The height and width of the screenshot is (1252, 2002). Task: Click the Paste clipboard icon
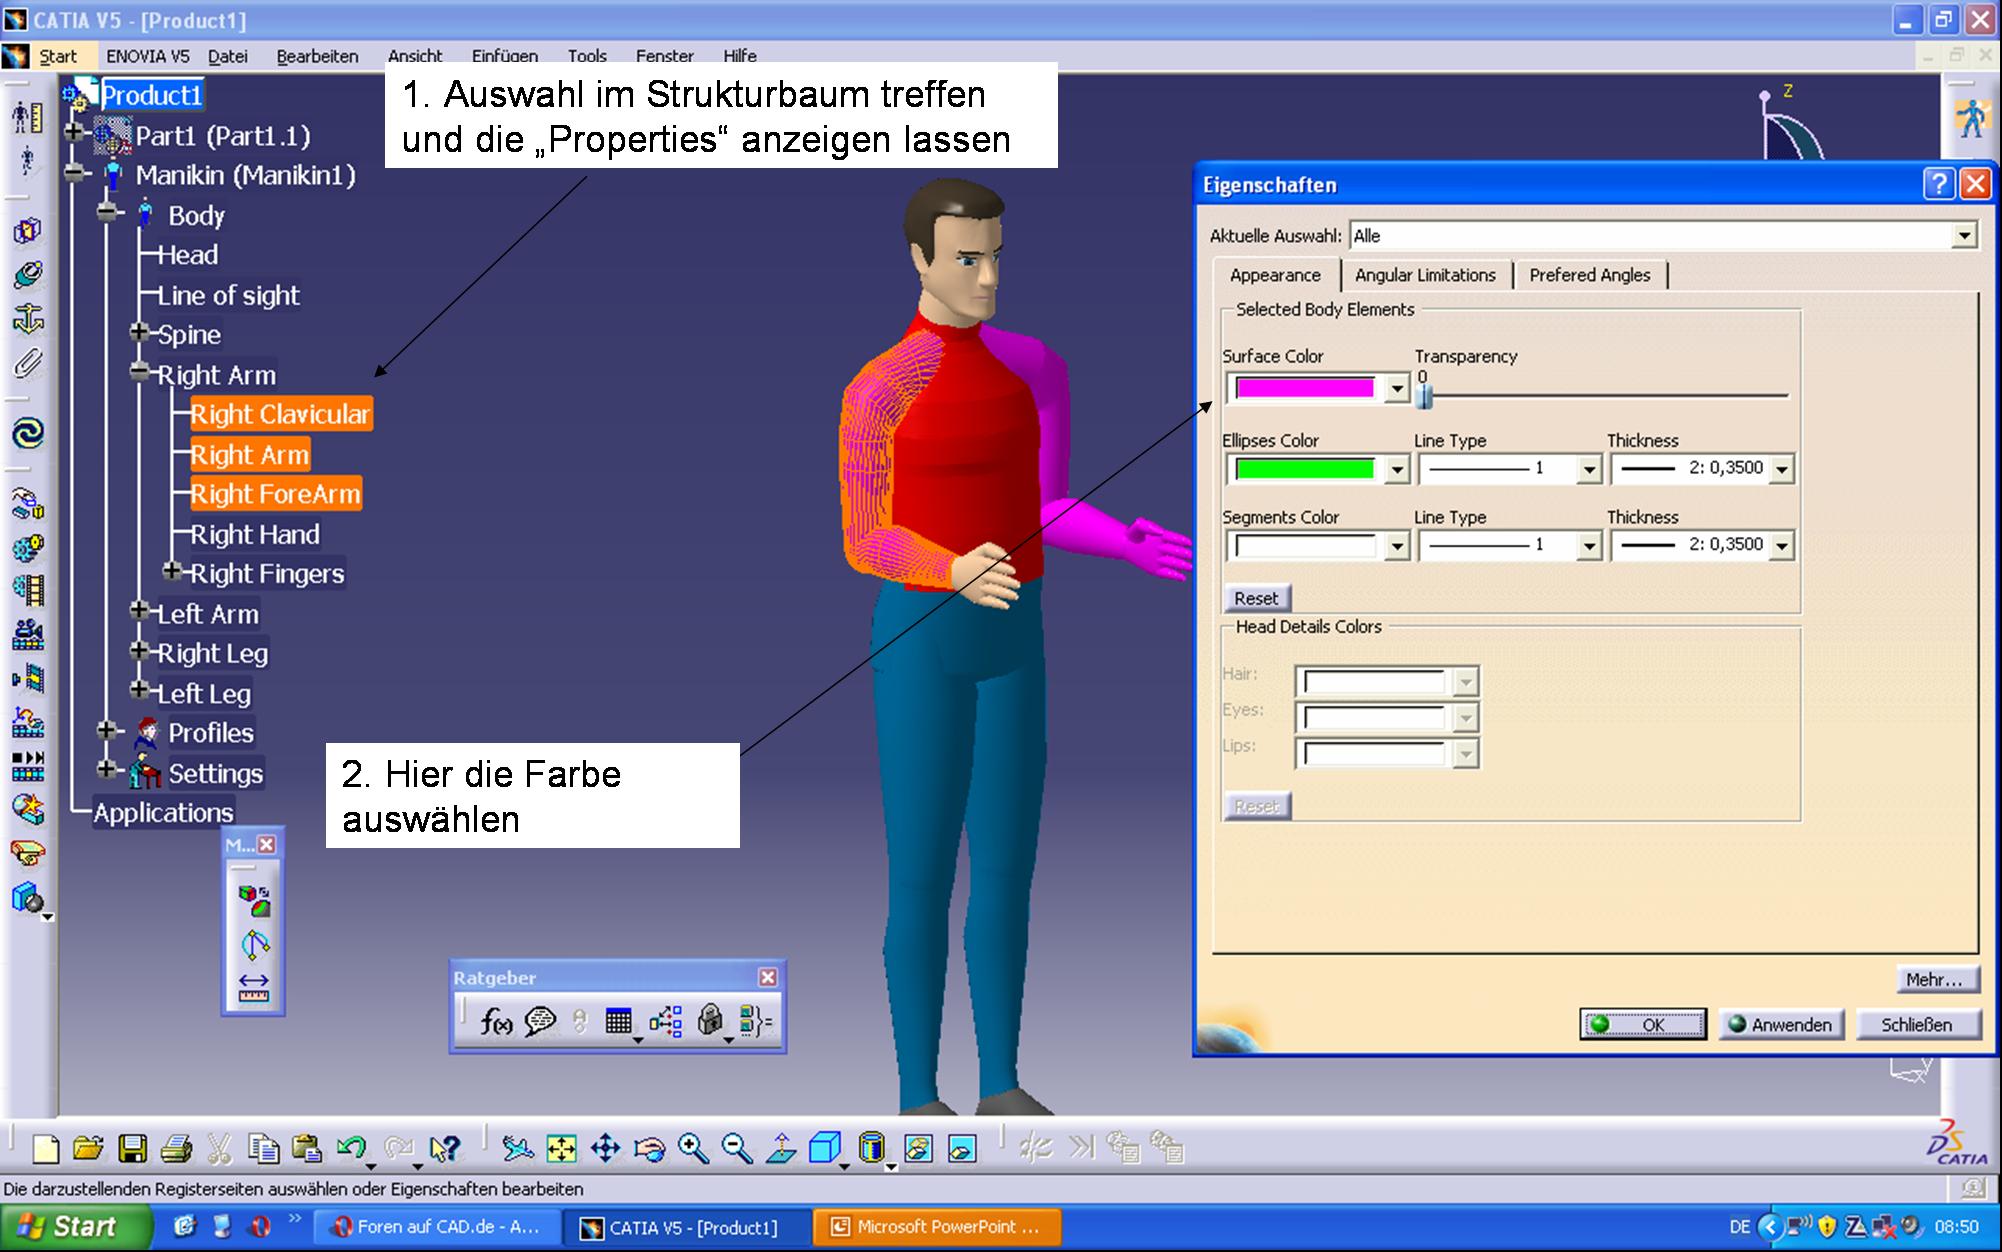pyautogui.click(x=307, y=1149)
